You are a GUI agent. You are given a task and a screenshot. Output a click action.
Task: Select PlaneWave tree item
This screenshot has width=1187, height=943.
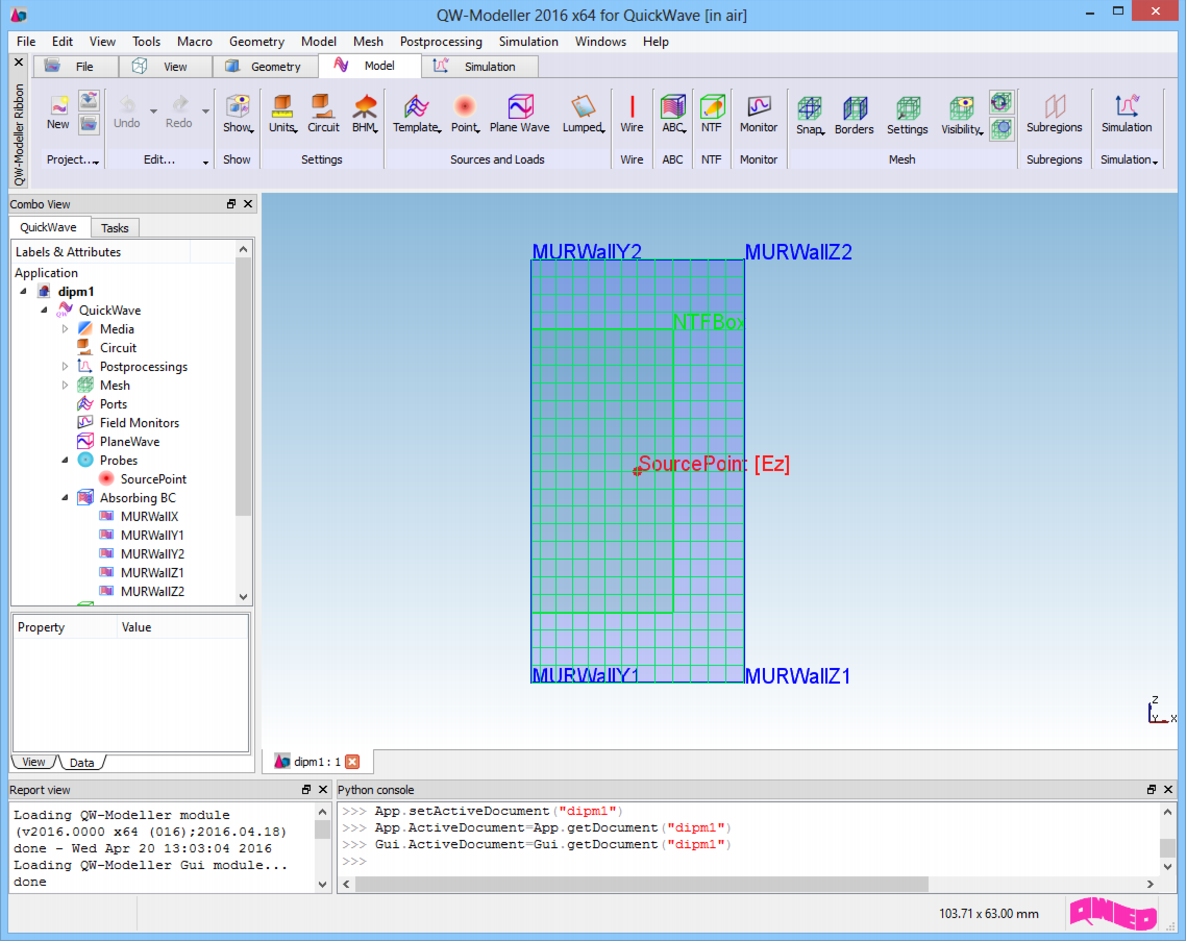click(x=129, y=442)
